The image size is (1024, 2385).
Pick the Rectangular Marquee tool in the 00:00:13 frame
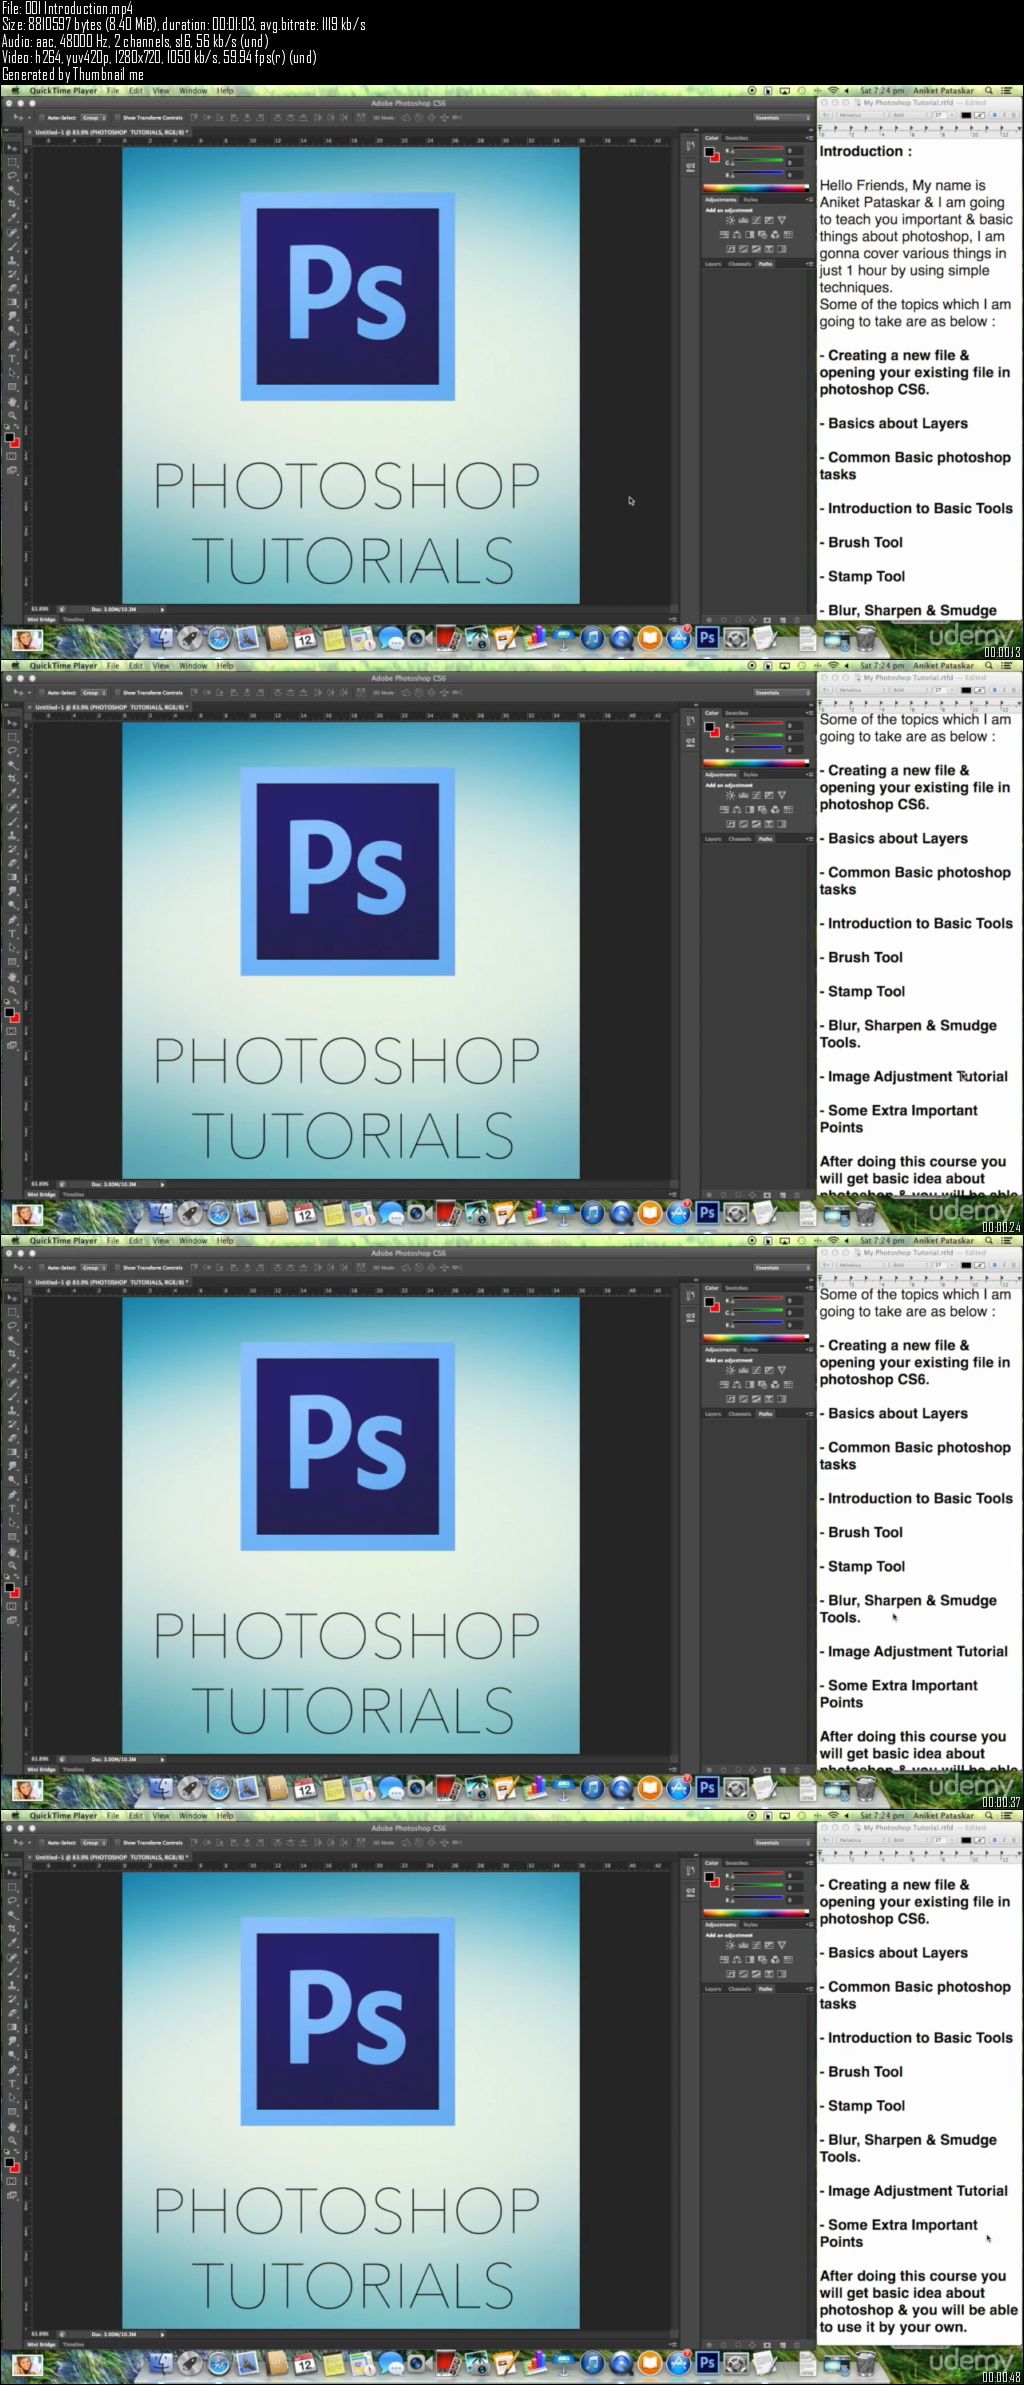12,161
